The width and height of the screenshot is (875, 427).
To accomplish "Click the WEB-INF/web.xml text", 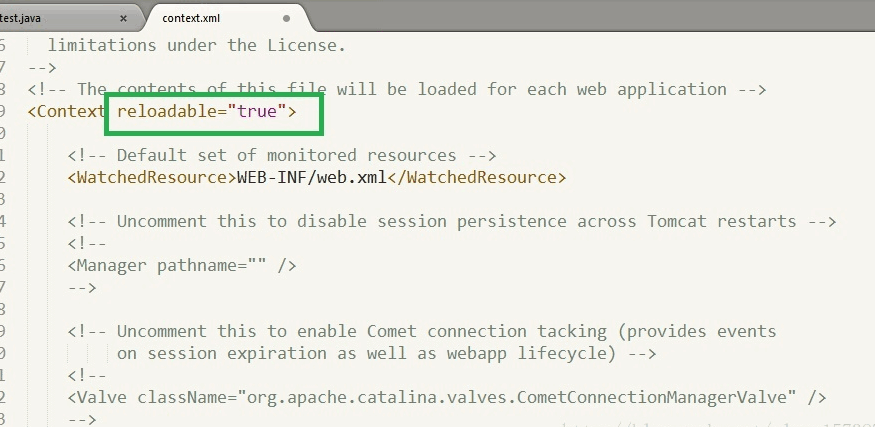I will click(312, 177).
